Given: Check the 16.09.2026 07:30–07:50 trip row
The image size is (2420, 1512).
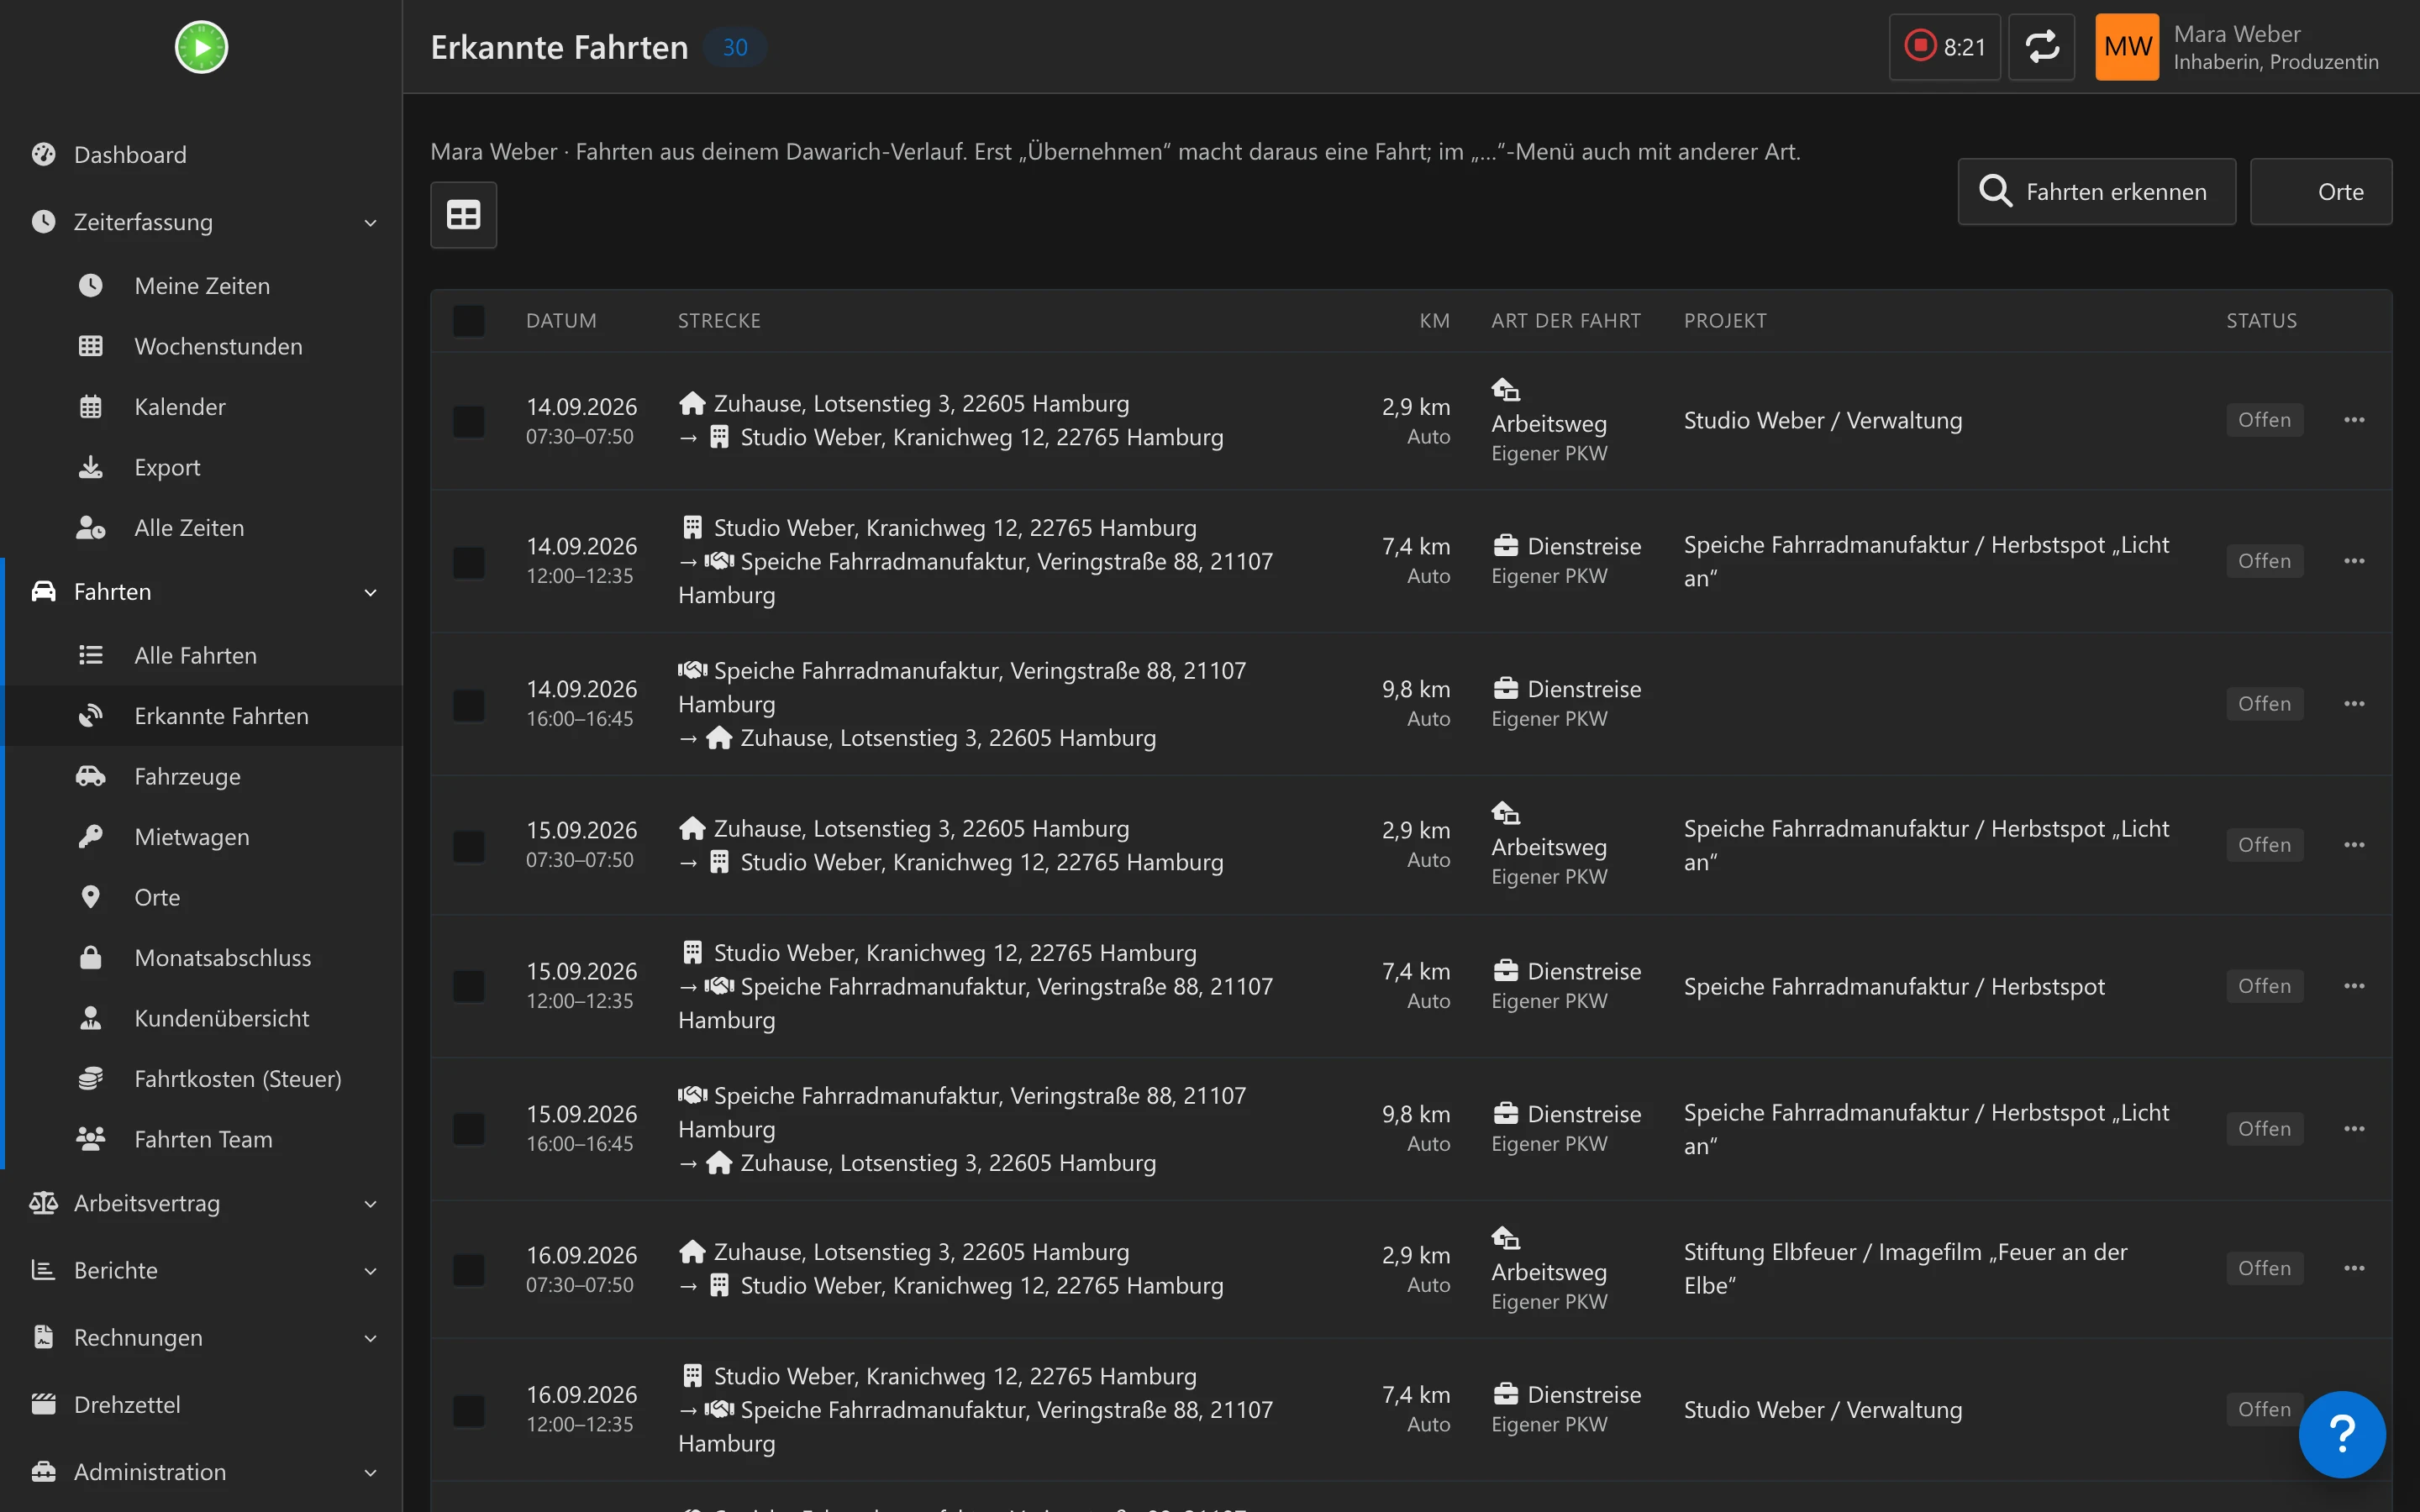Looking at the screenshot, I should [x=468, y=1269].
